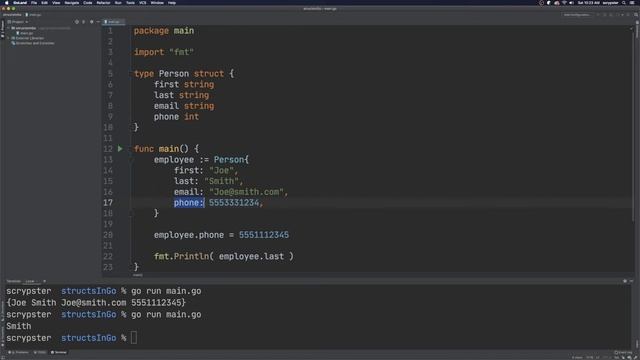640x360 pixels.
Task: Click line 17 highlighted 'phone:' text
Action: click(189, 202)
